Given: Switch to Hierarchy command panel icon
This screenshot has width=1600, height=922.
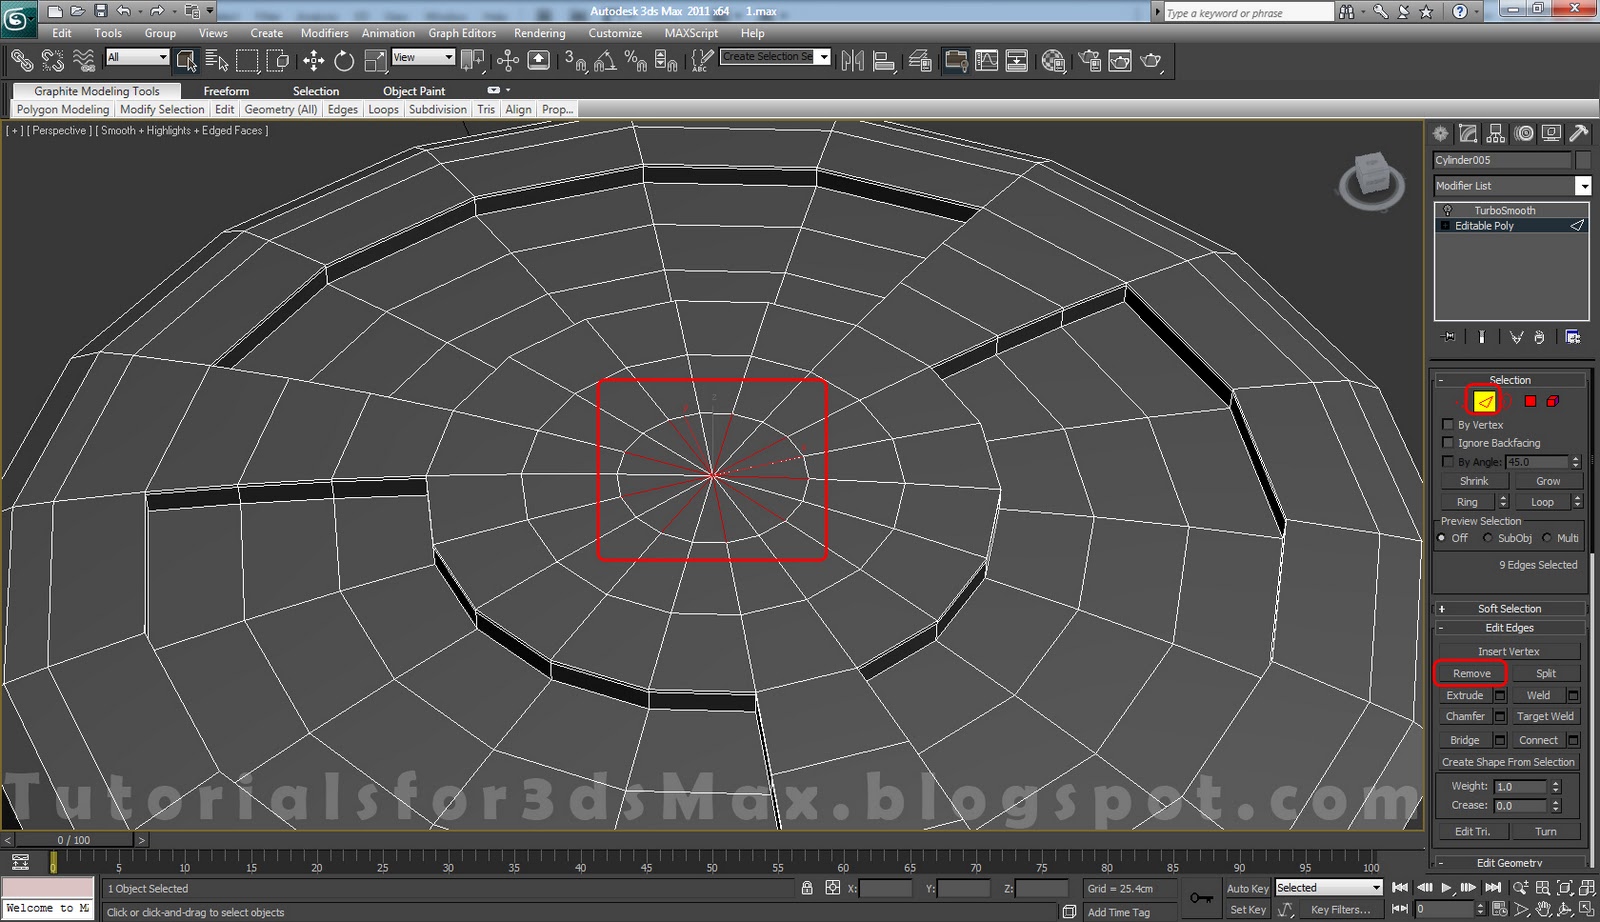Looking at the screenshot, I should (1496, 134).
